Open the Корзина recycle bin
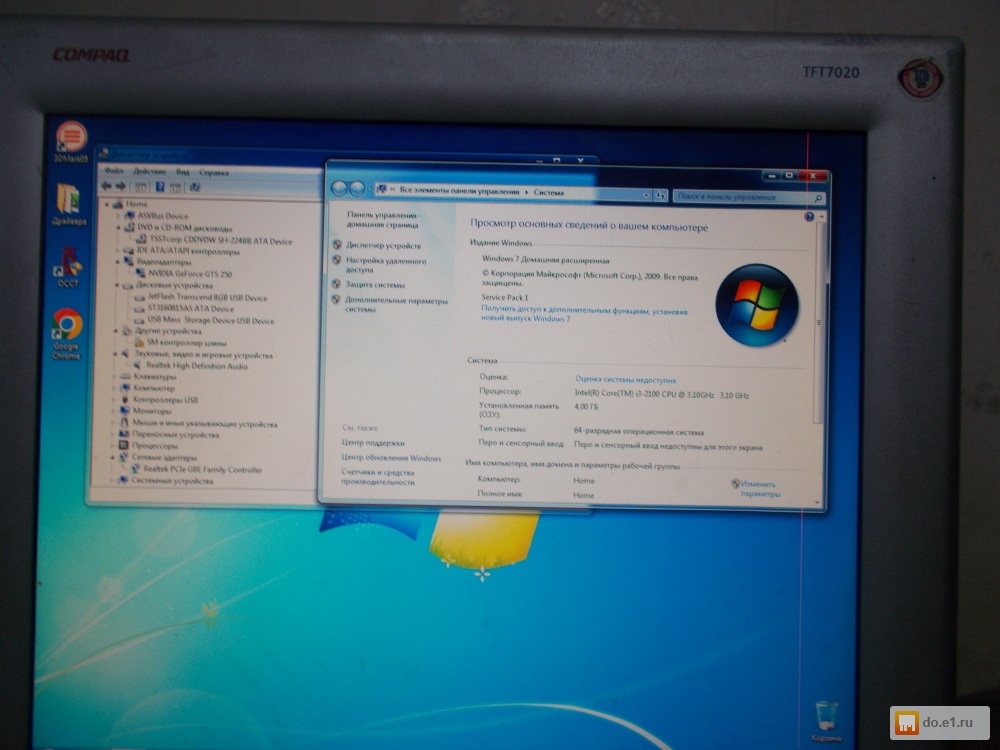1000x750 pixels. pos(826,715)
